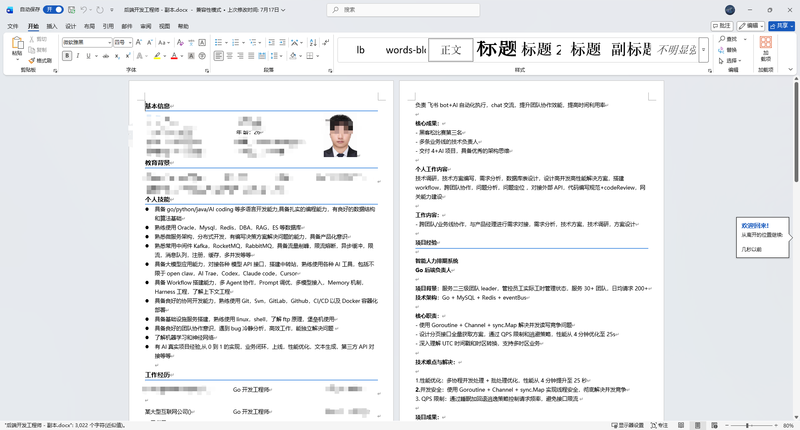800x430 pixels.
Task: Collapse the ribbon with chevron
Action: pos(790,69)
